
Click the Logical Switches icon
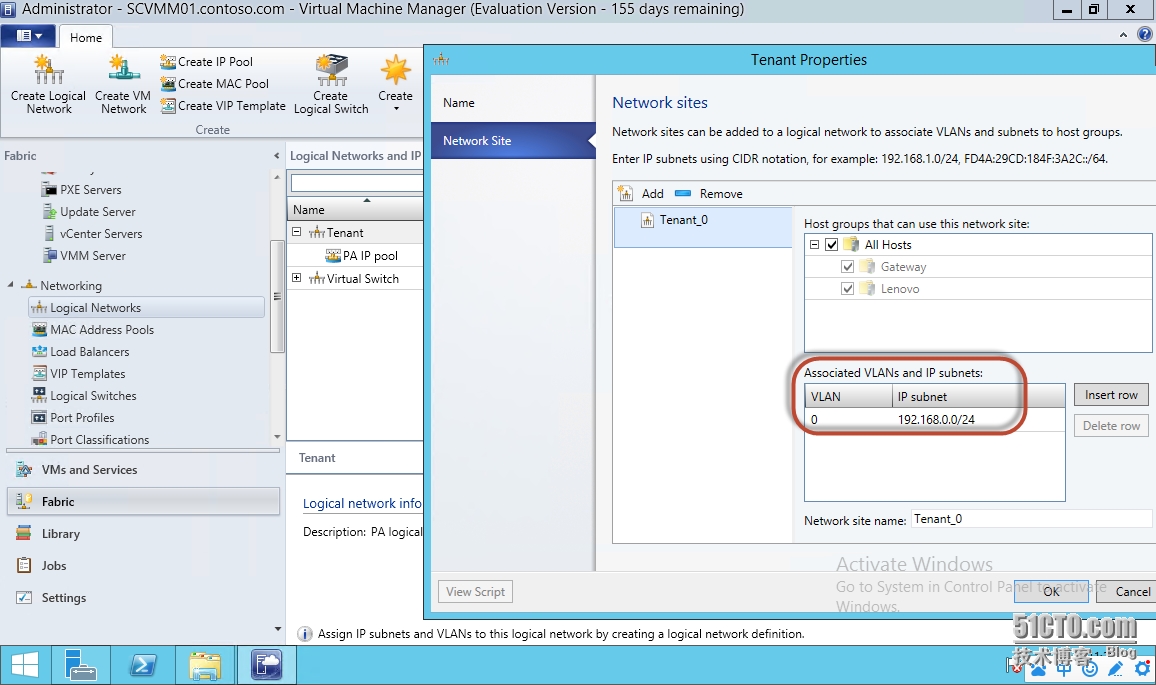[x=39, y=395]
